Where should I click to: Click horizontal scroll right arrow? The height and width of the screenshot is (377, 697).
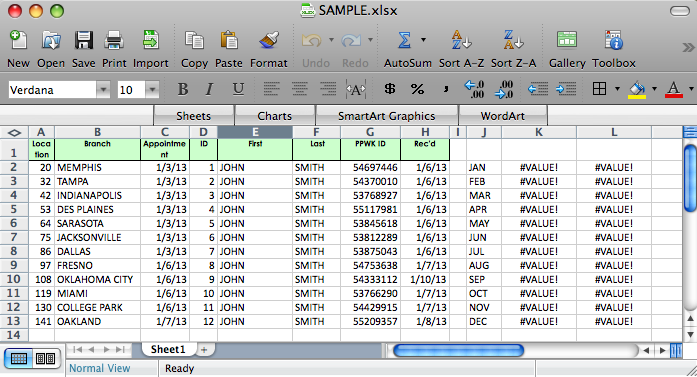tap(662, 350)
